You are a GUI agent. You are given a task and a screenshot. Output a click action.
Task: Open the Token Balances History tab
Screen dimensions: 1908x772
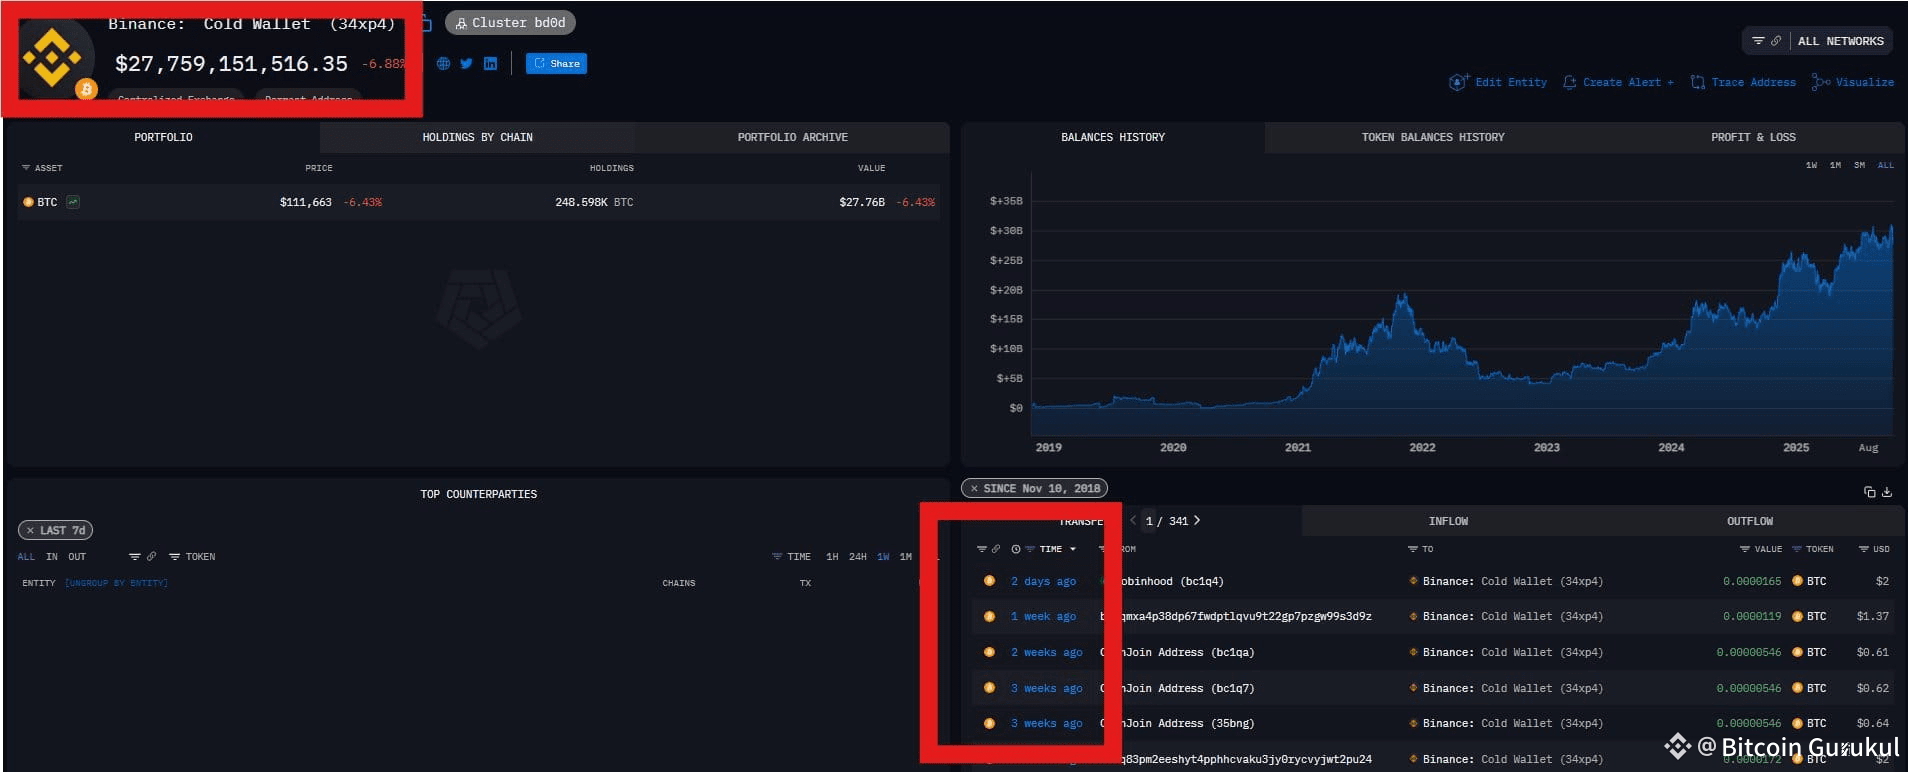tap(1432, 137)
